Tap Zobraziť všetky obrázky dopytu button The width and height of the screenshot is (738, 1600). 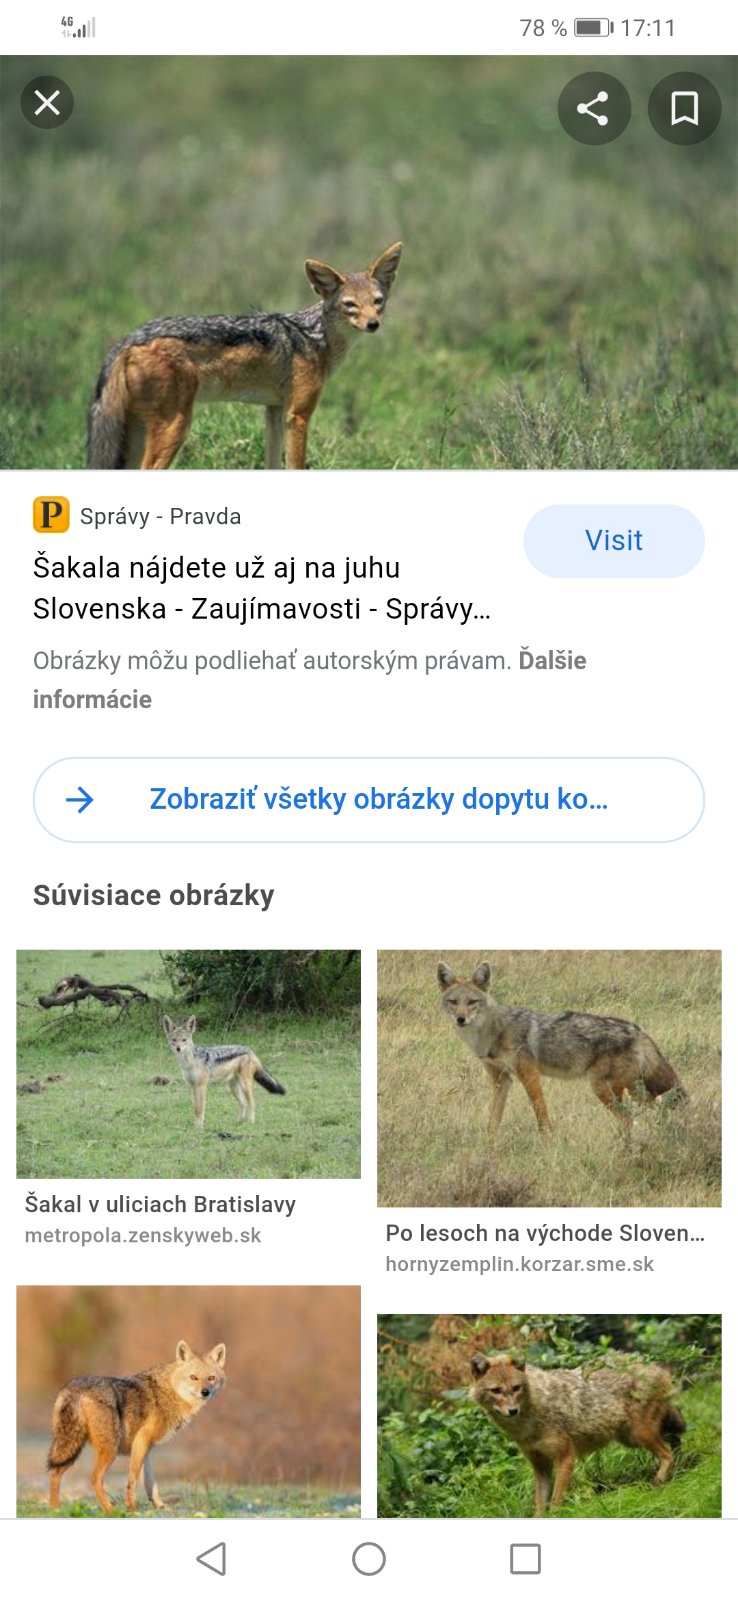(378, 799)
